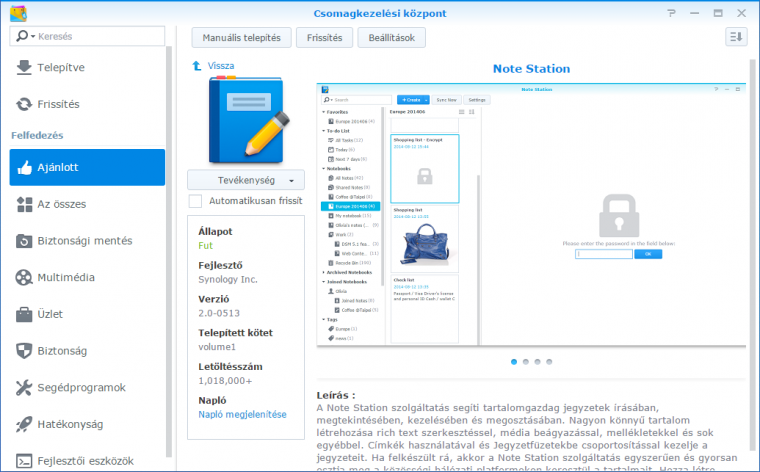Click the Synology Inc. developer text
This screenshot has height=472, width=760.
tap(228, 279)
